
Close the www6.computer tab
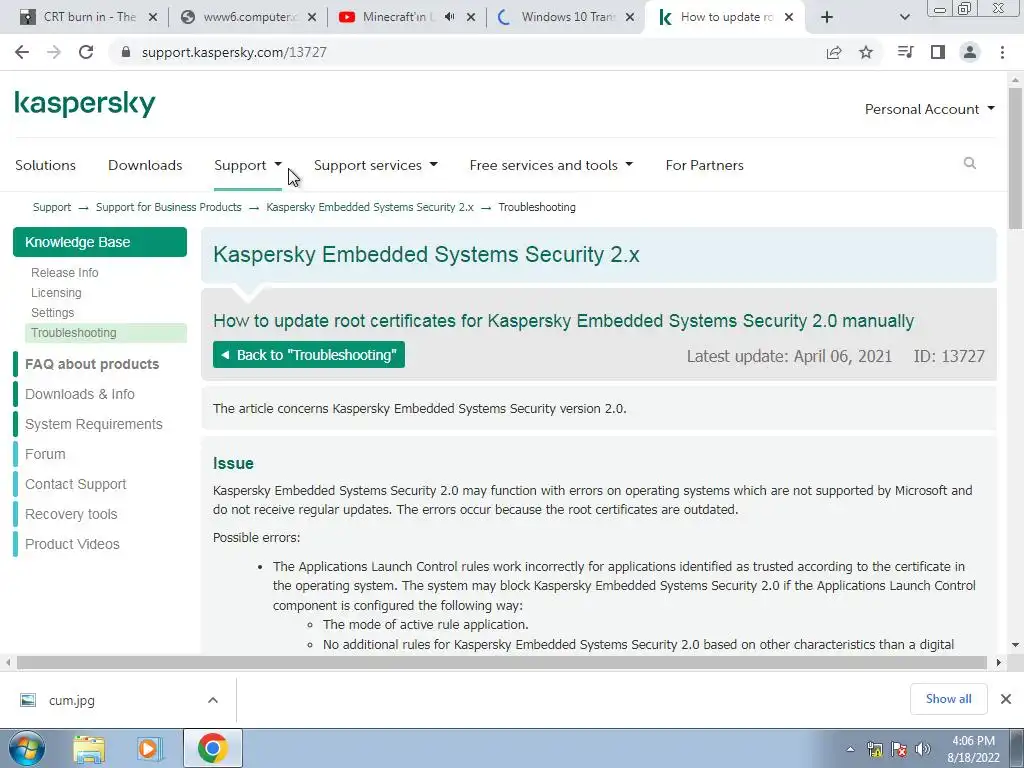click(x=312, y=18)
